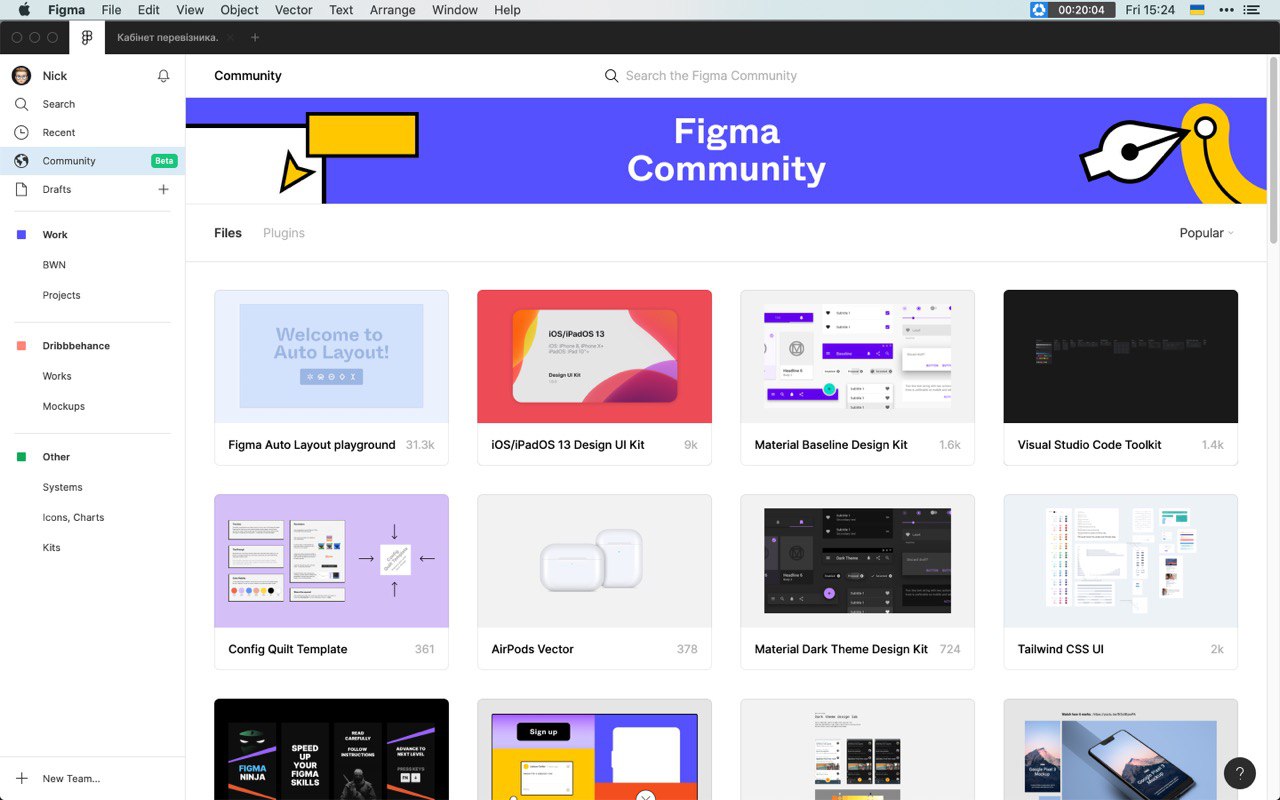Open the Mockups project

pos(64,406)
